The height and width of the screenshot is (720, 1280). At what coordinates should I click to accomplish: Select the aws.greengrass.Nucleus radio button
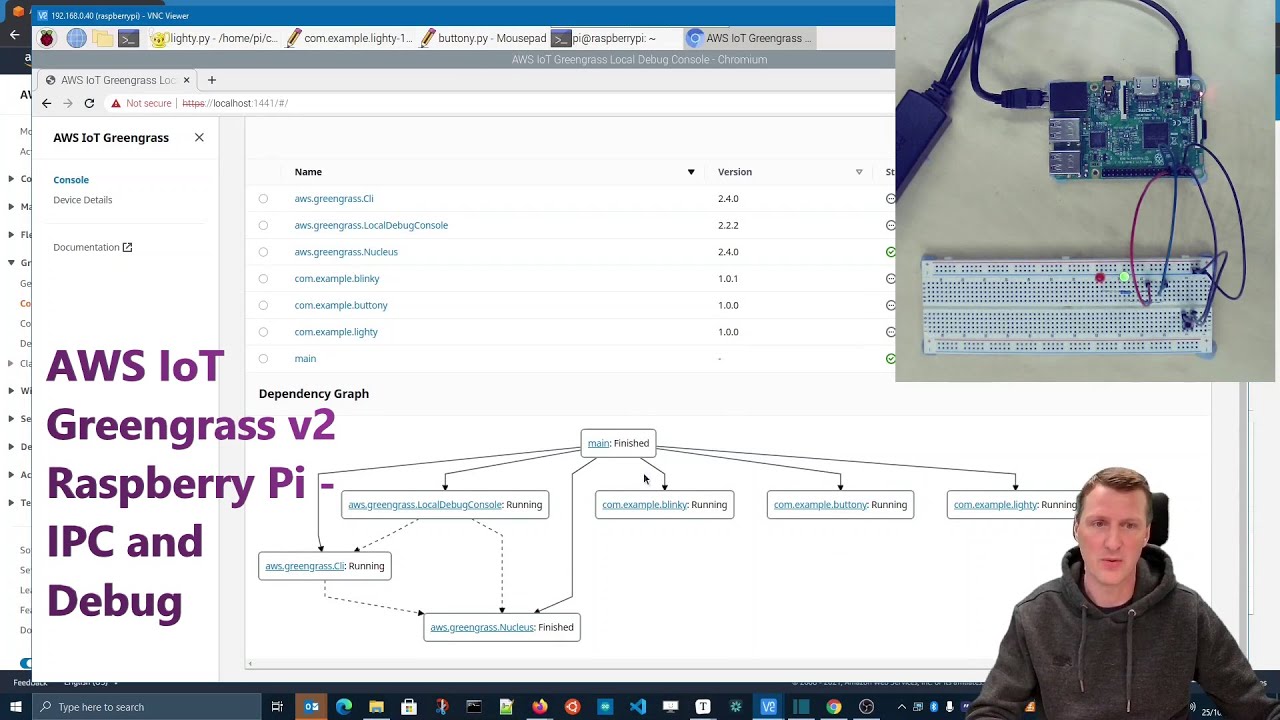pyautogui.click(x=263, y=252)
